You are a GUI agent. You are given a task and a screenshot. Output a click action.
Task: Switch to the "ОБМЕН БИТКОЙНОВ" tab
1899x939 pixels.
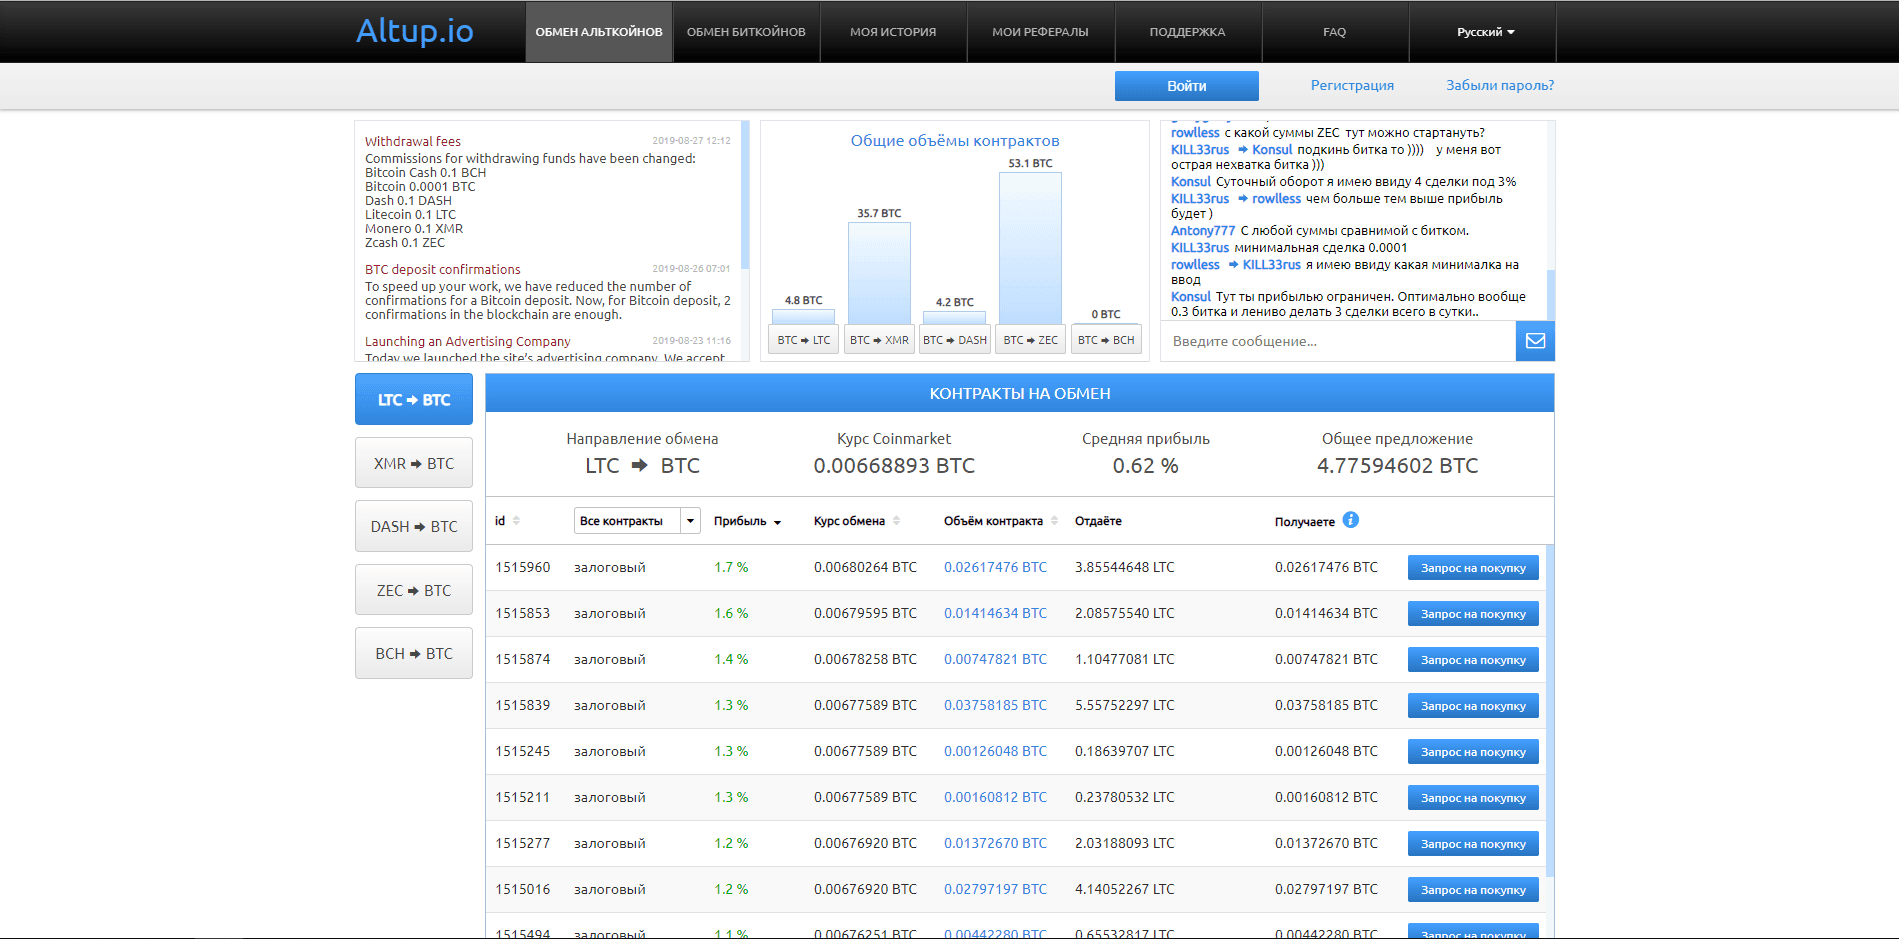746,31
